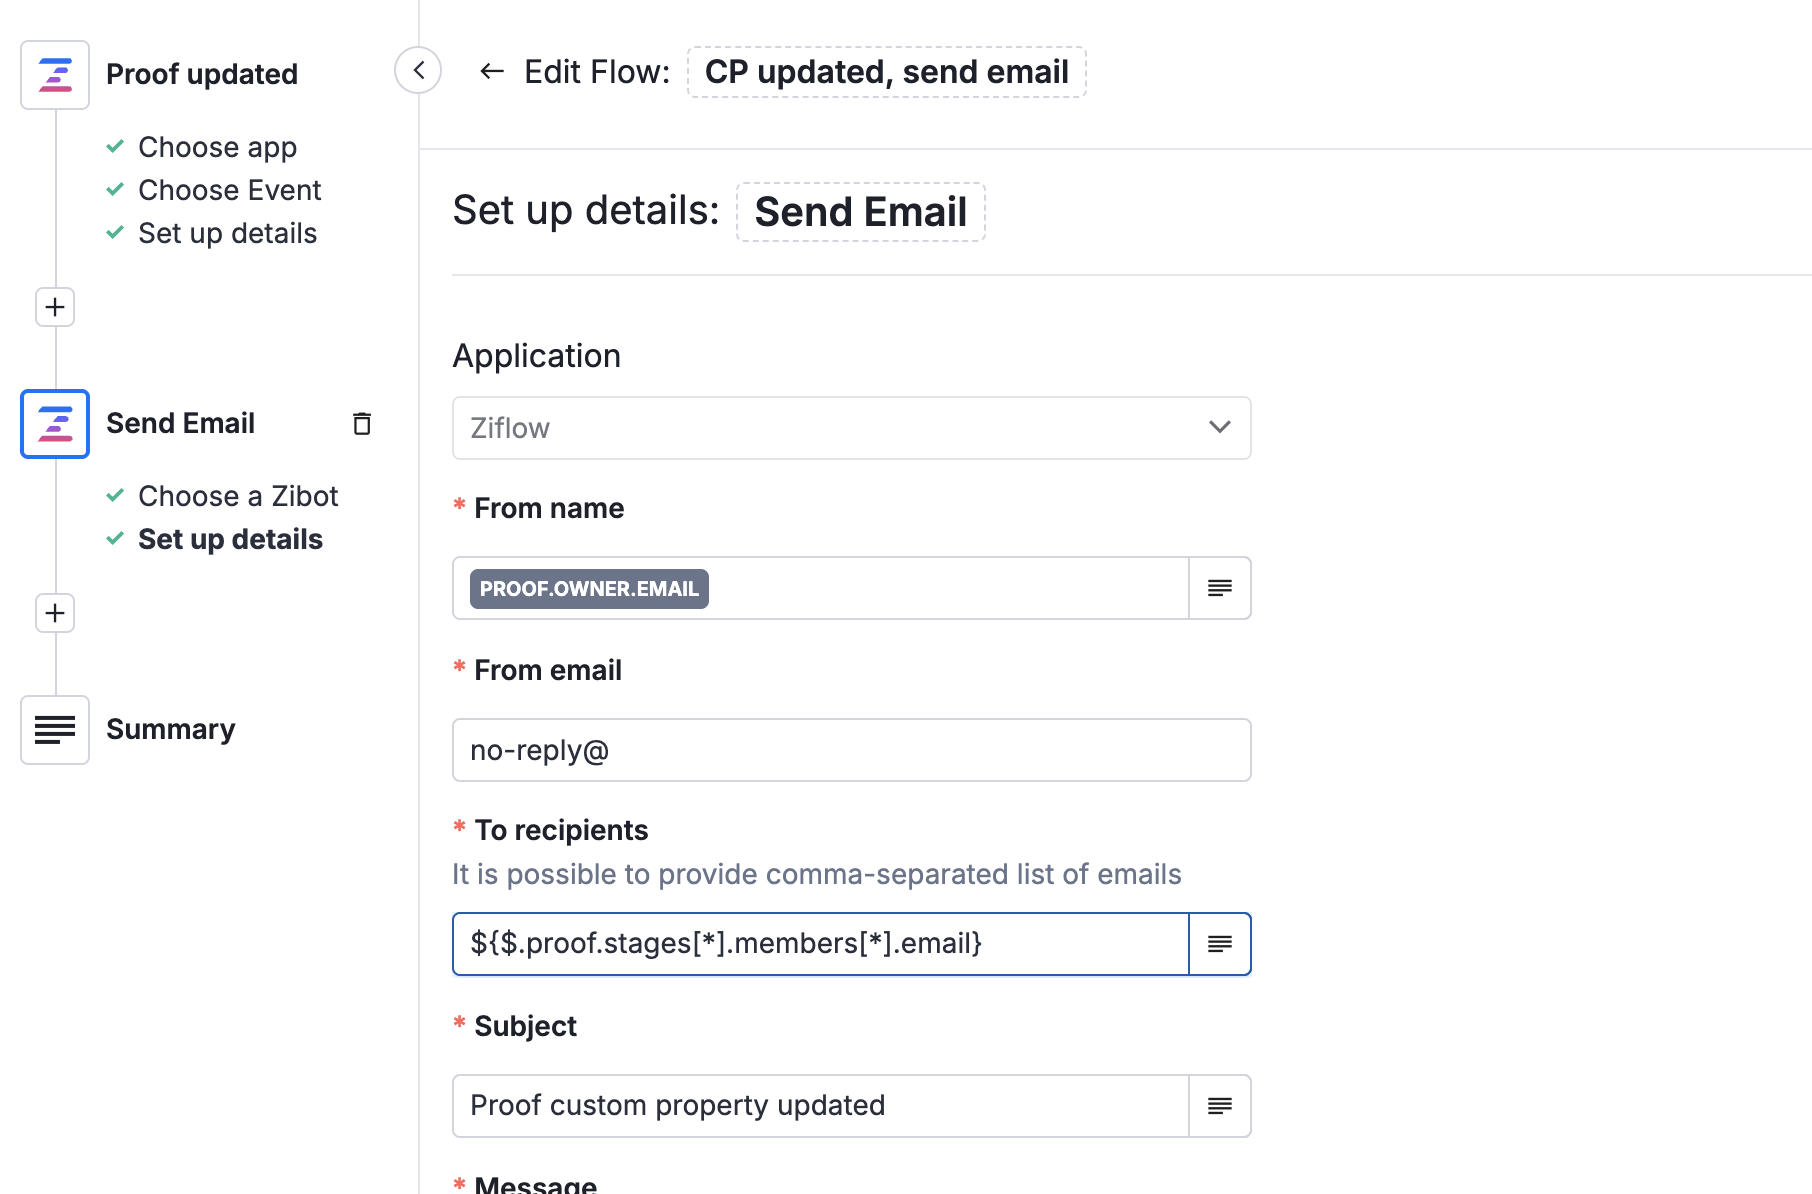Add a step below Proof updated
Viewport: 1812px width, 1194px height.
[x=55, y=307]
